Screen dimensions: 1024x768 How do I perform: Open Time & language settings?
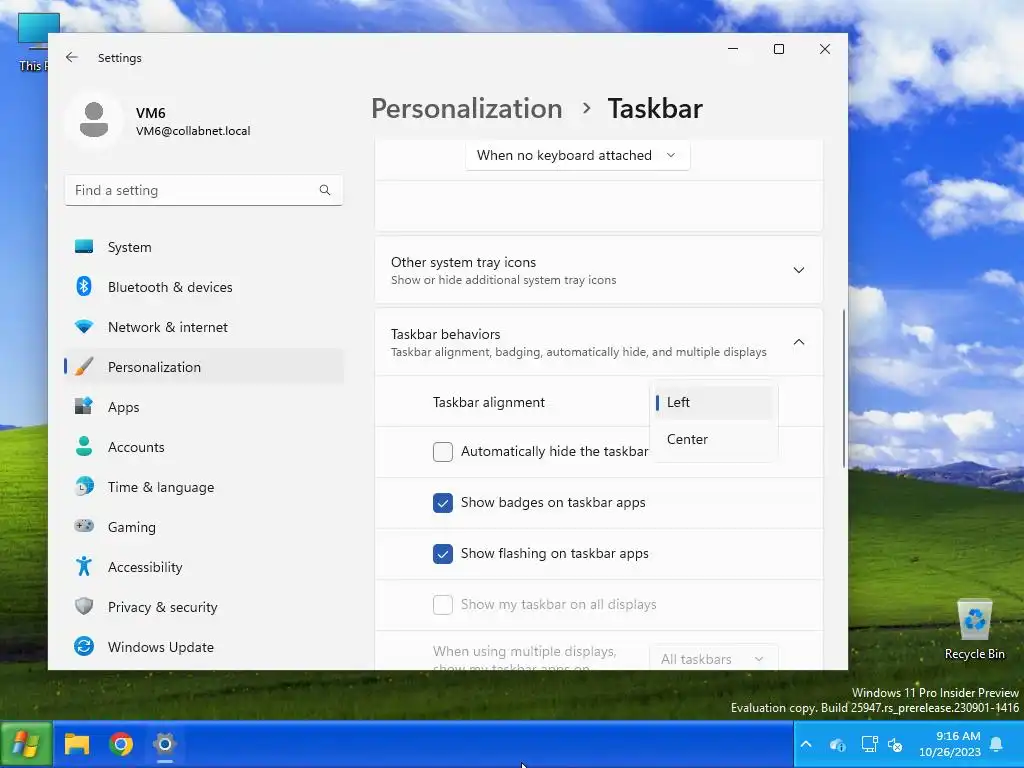click(204, 487)
